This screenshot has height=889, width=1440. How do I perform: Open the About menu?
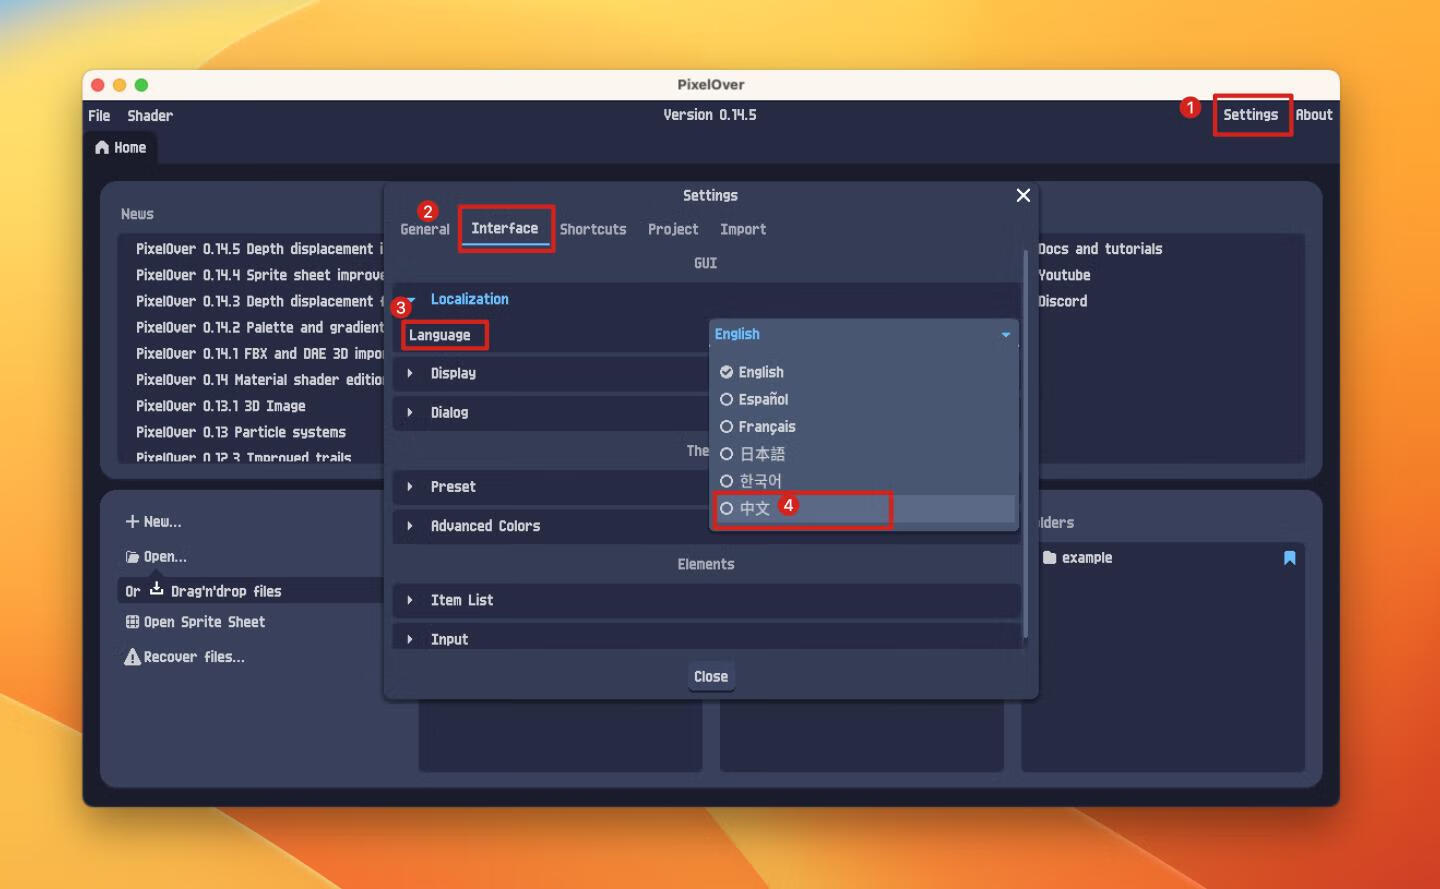coord(1313,115)
